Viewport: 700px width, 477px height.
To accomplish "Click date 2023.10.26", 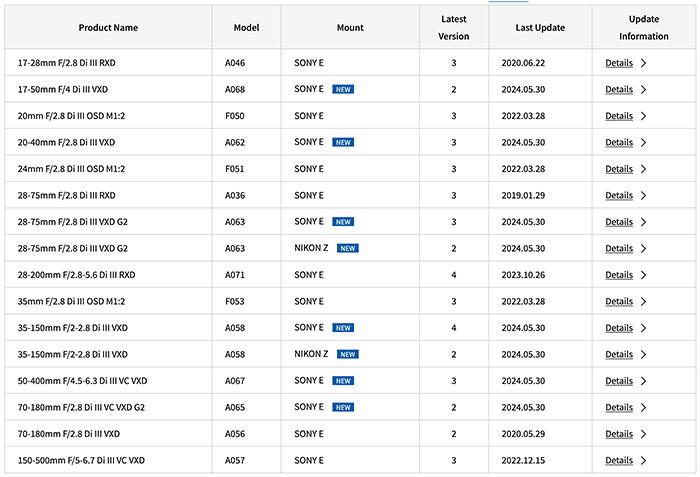I will tap(523, 275).
